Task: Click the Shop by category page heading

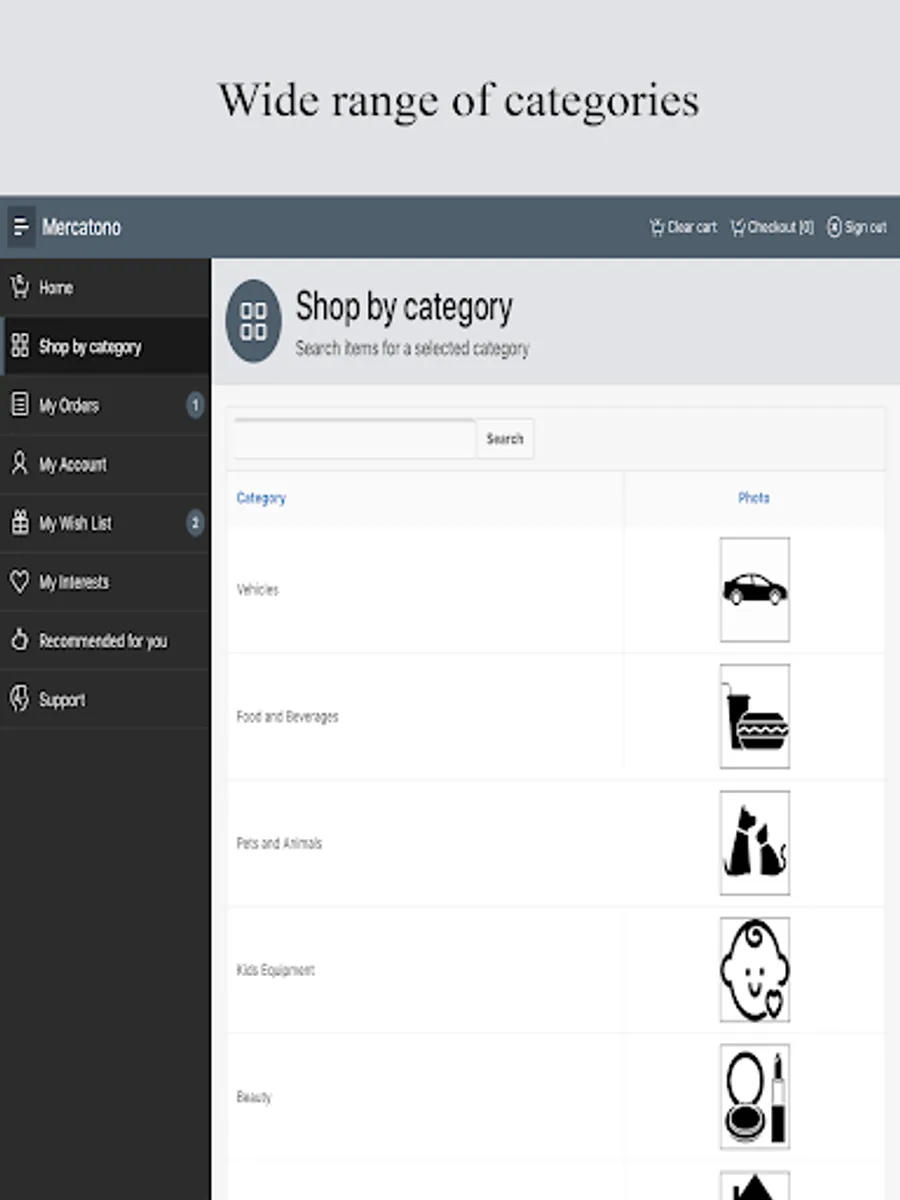Action: point(404,307)
